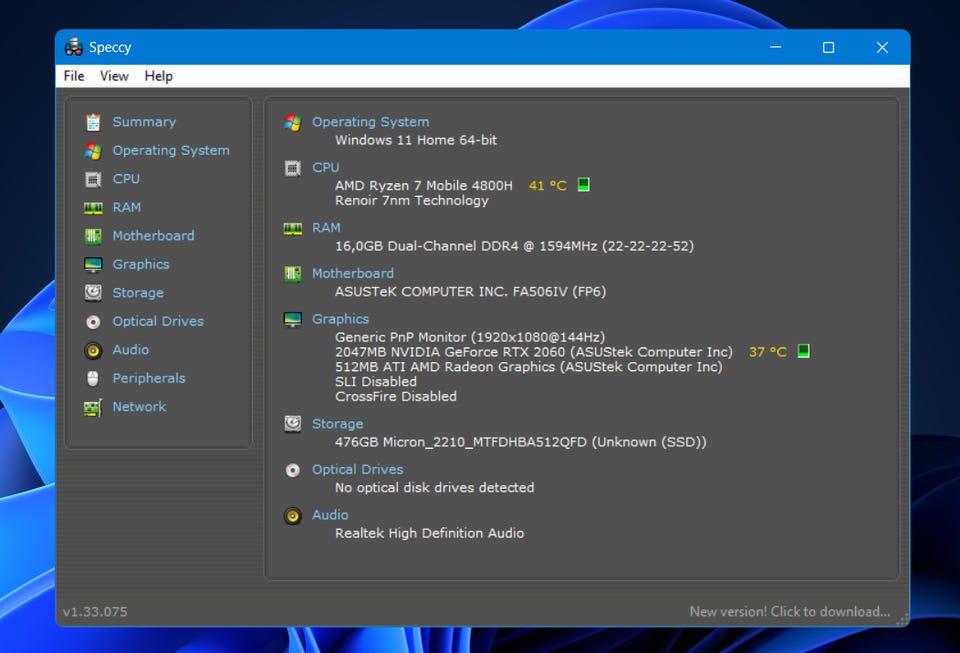
Task: Go to Peripherals section in sidebar
Action: click(149, 378)
